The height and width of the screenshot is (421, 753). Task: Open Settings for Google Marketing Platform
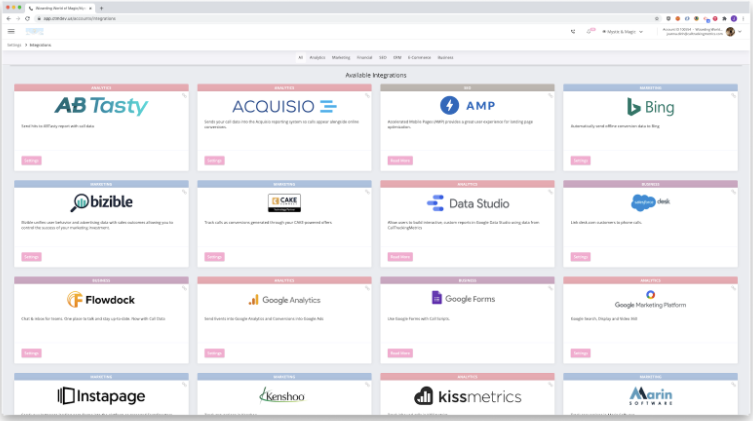tap(580, 353)
